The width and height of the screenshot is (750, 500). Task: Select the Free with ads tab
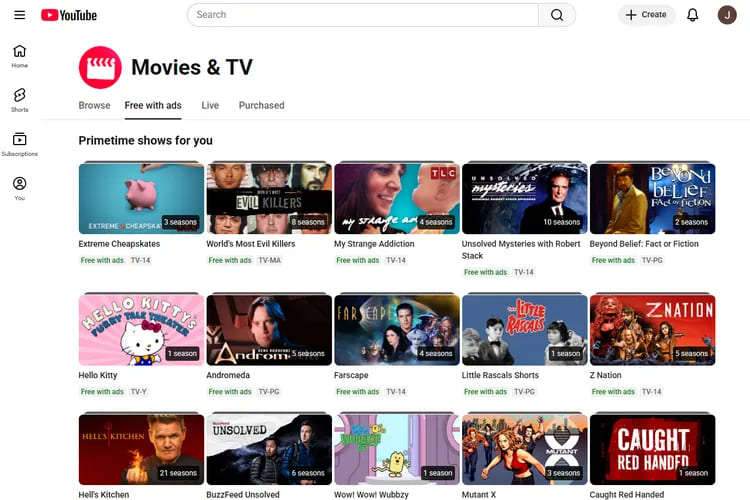[x=153, y=105]
